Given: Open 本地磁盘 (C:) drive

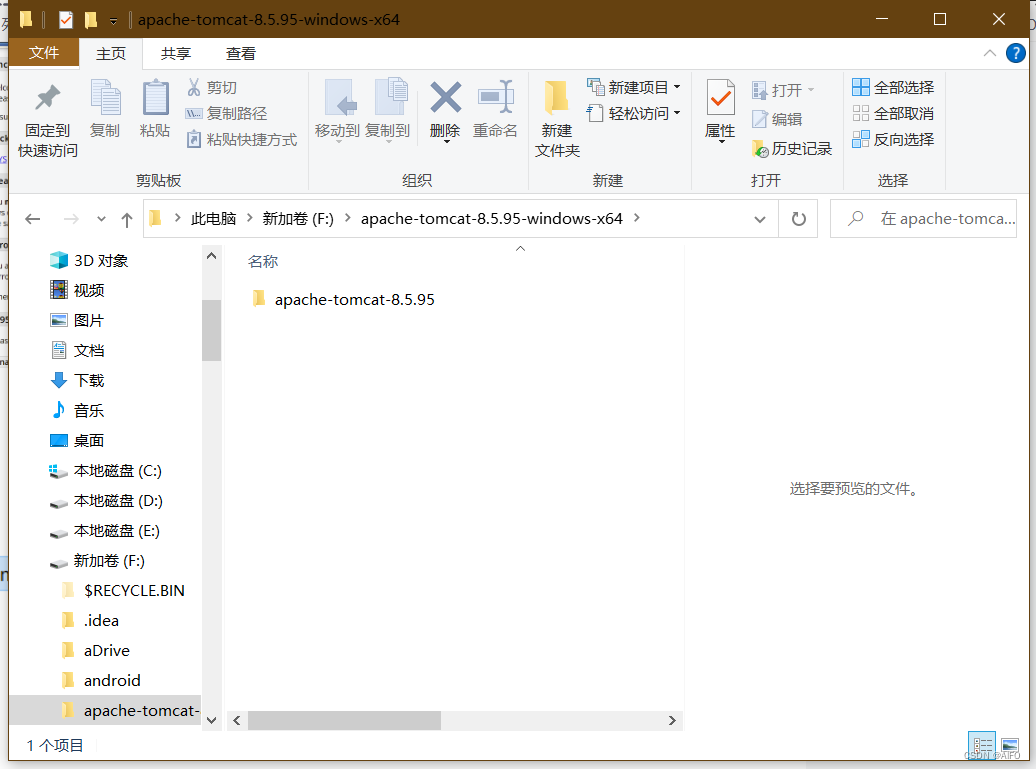Looking at the screenshot, I should [x=106, y=470].
